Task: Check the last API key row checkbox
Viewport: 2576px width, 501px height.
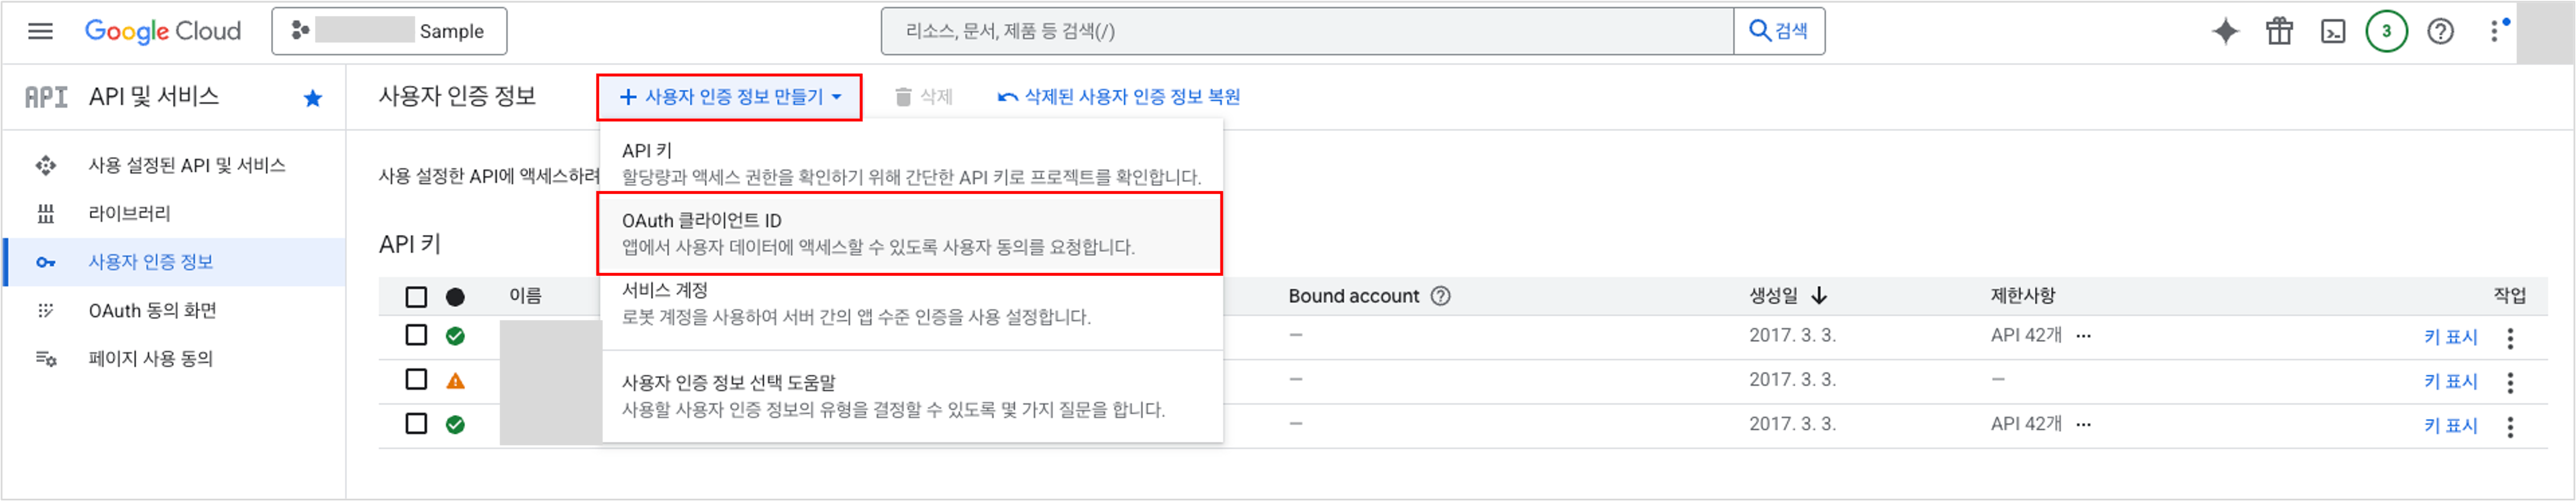Action: (415, 423)
